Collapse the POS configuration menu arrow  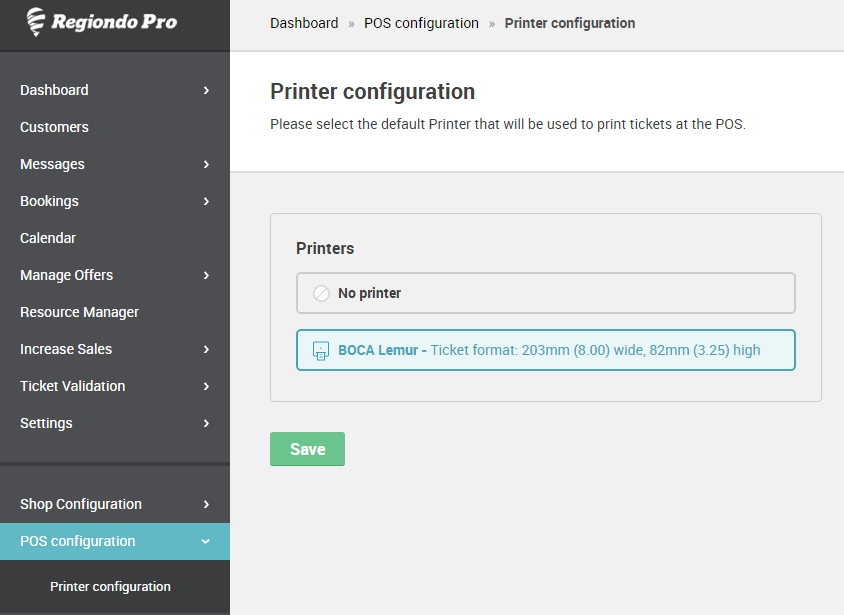tap(206, 541)
